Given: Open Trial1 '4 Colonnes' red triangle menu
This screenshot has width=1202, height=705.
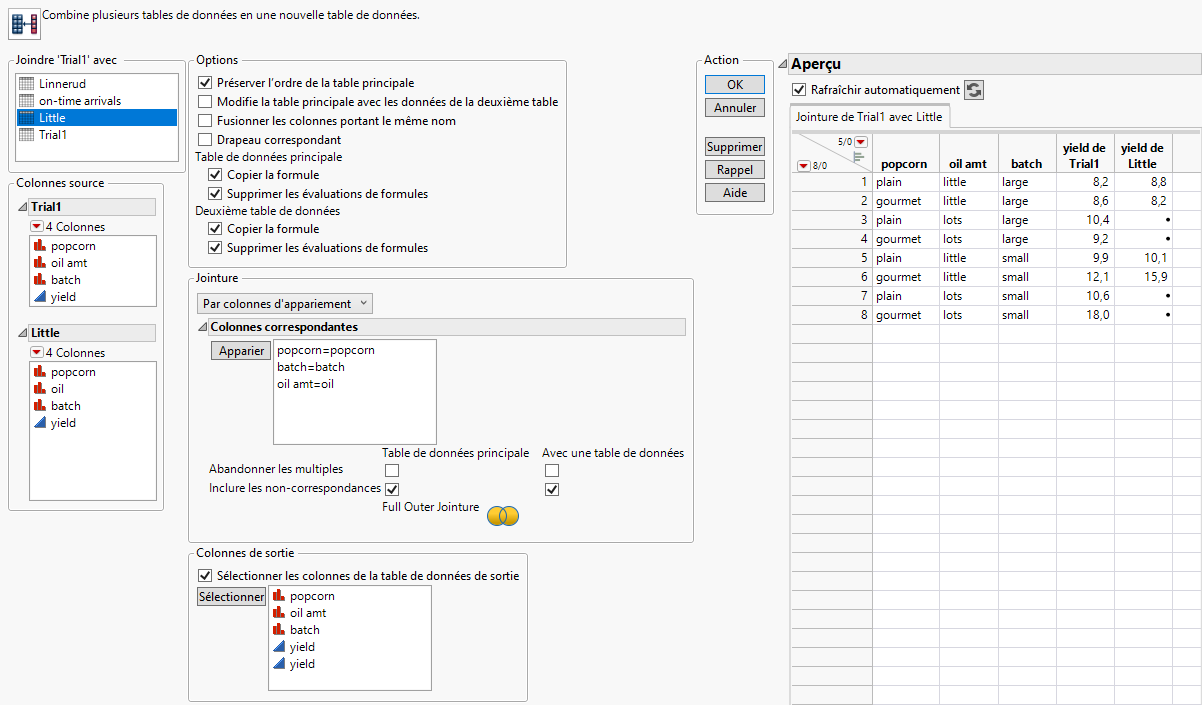Looking at the screenshot, I should coord(37,226).
